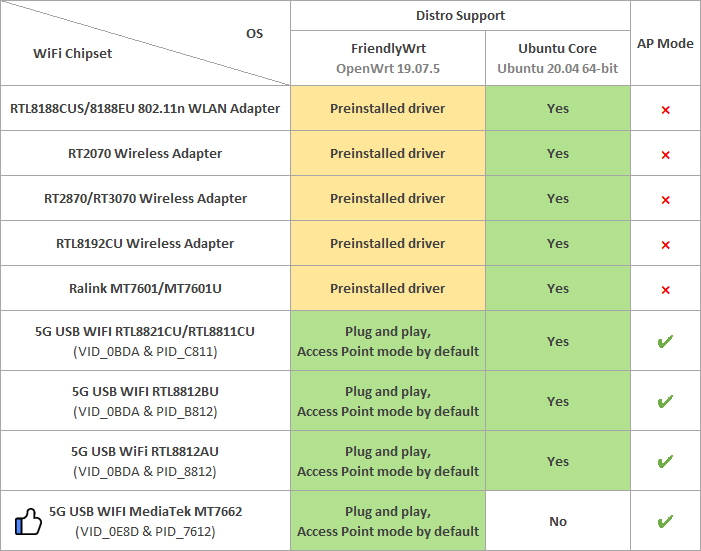Select the Ubuntu Core column header

pyautogui.click(x=557, y=58)
